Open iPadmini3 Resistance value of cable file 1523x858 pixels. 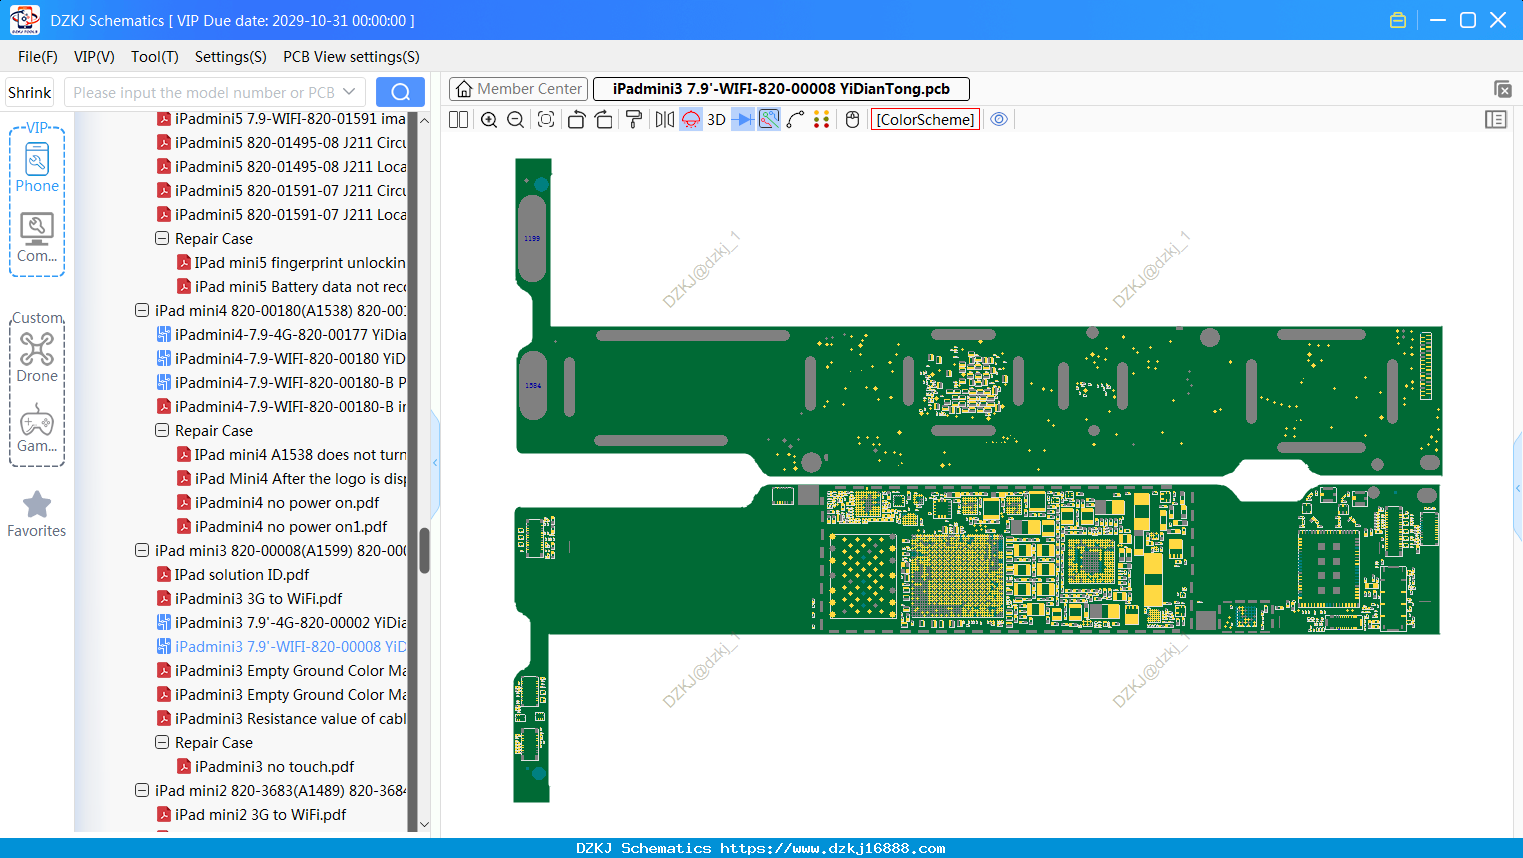coord(282,719)
